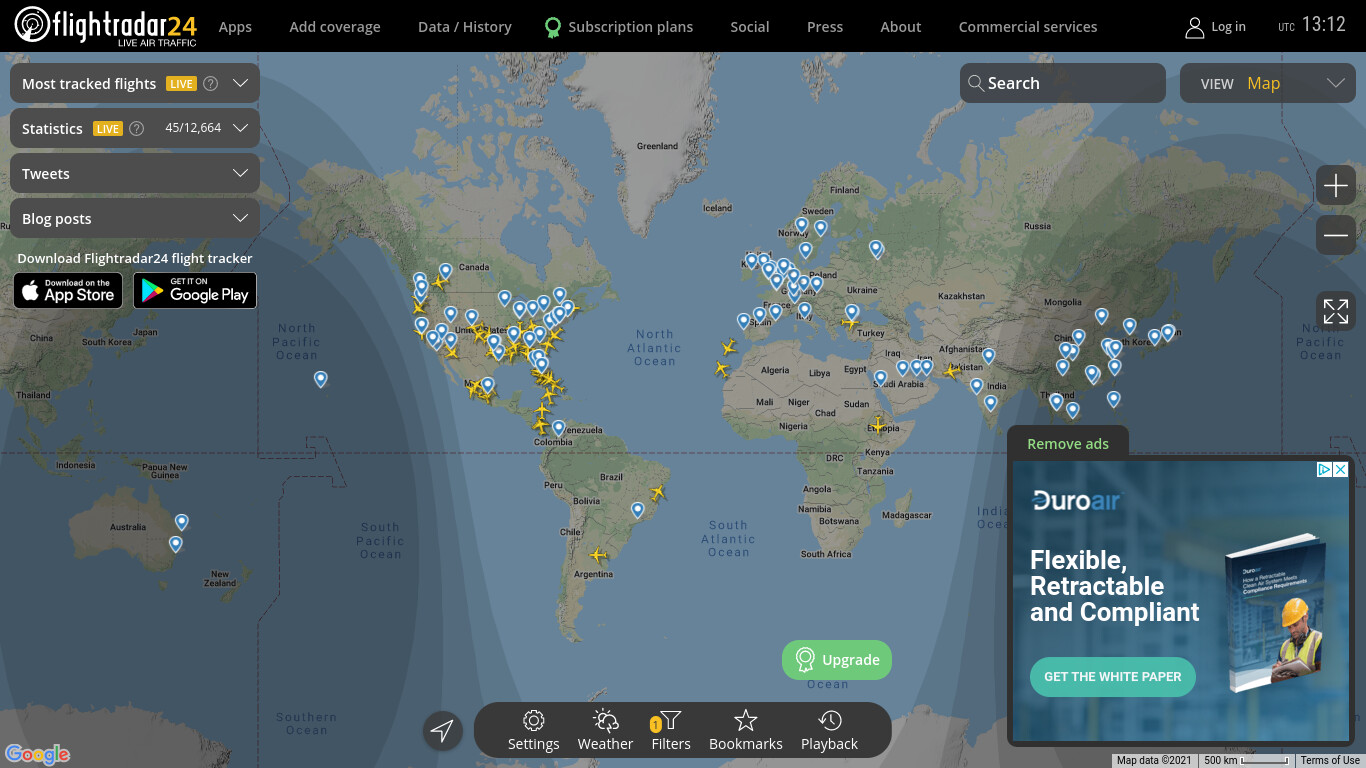Image resolution: width=1366 pixels, height=768 pixels.
Task: Open the Playback clock icon
Action: tap(829, 721)
